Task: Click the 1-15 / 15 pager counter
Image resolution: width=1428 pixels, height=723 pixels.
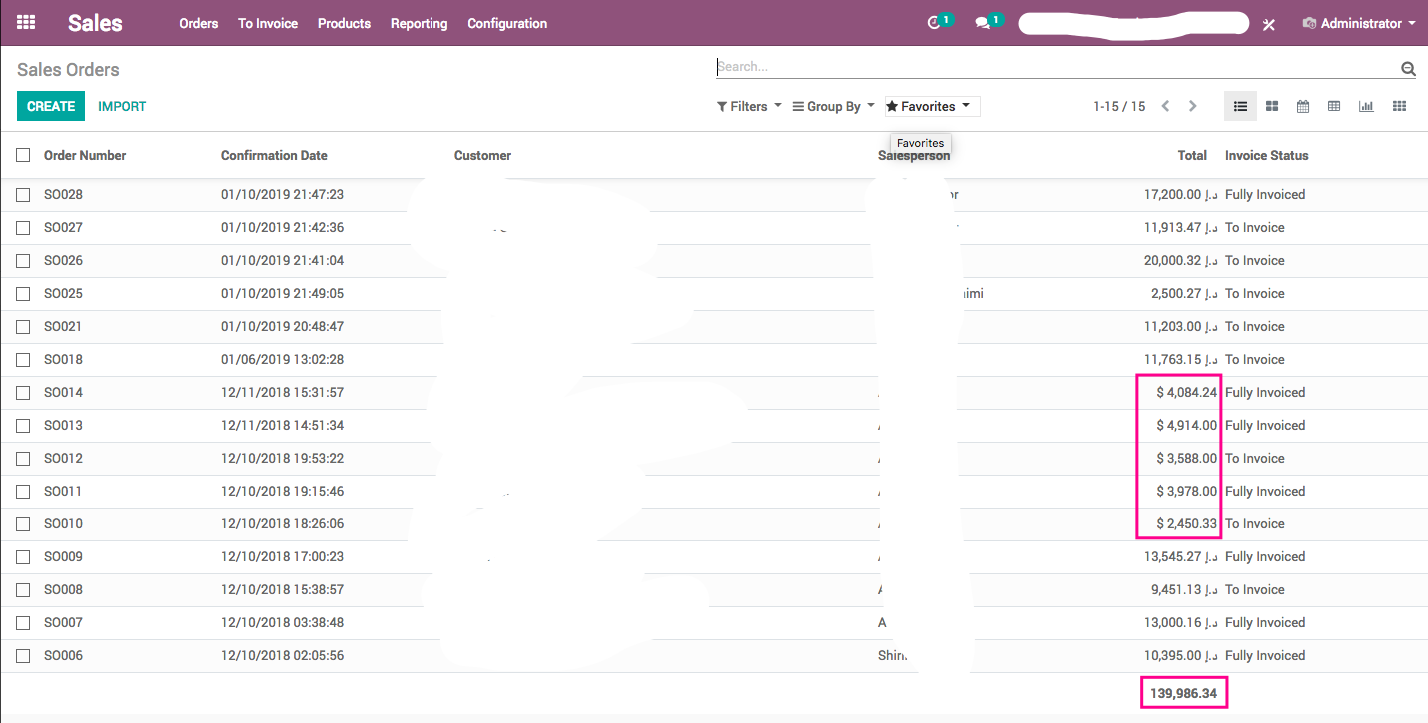Action: pyautogui.click(x=1119, y=106)
